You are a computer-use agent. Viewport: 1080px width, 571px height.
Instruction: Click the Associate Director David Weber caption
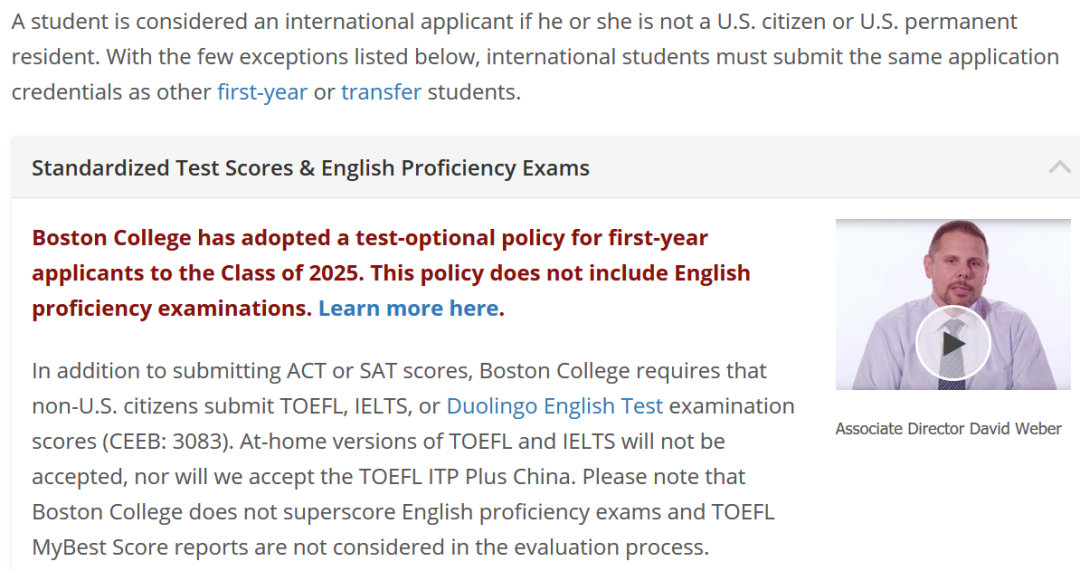pos(948,428)
